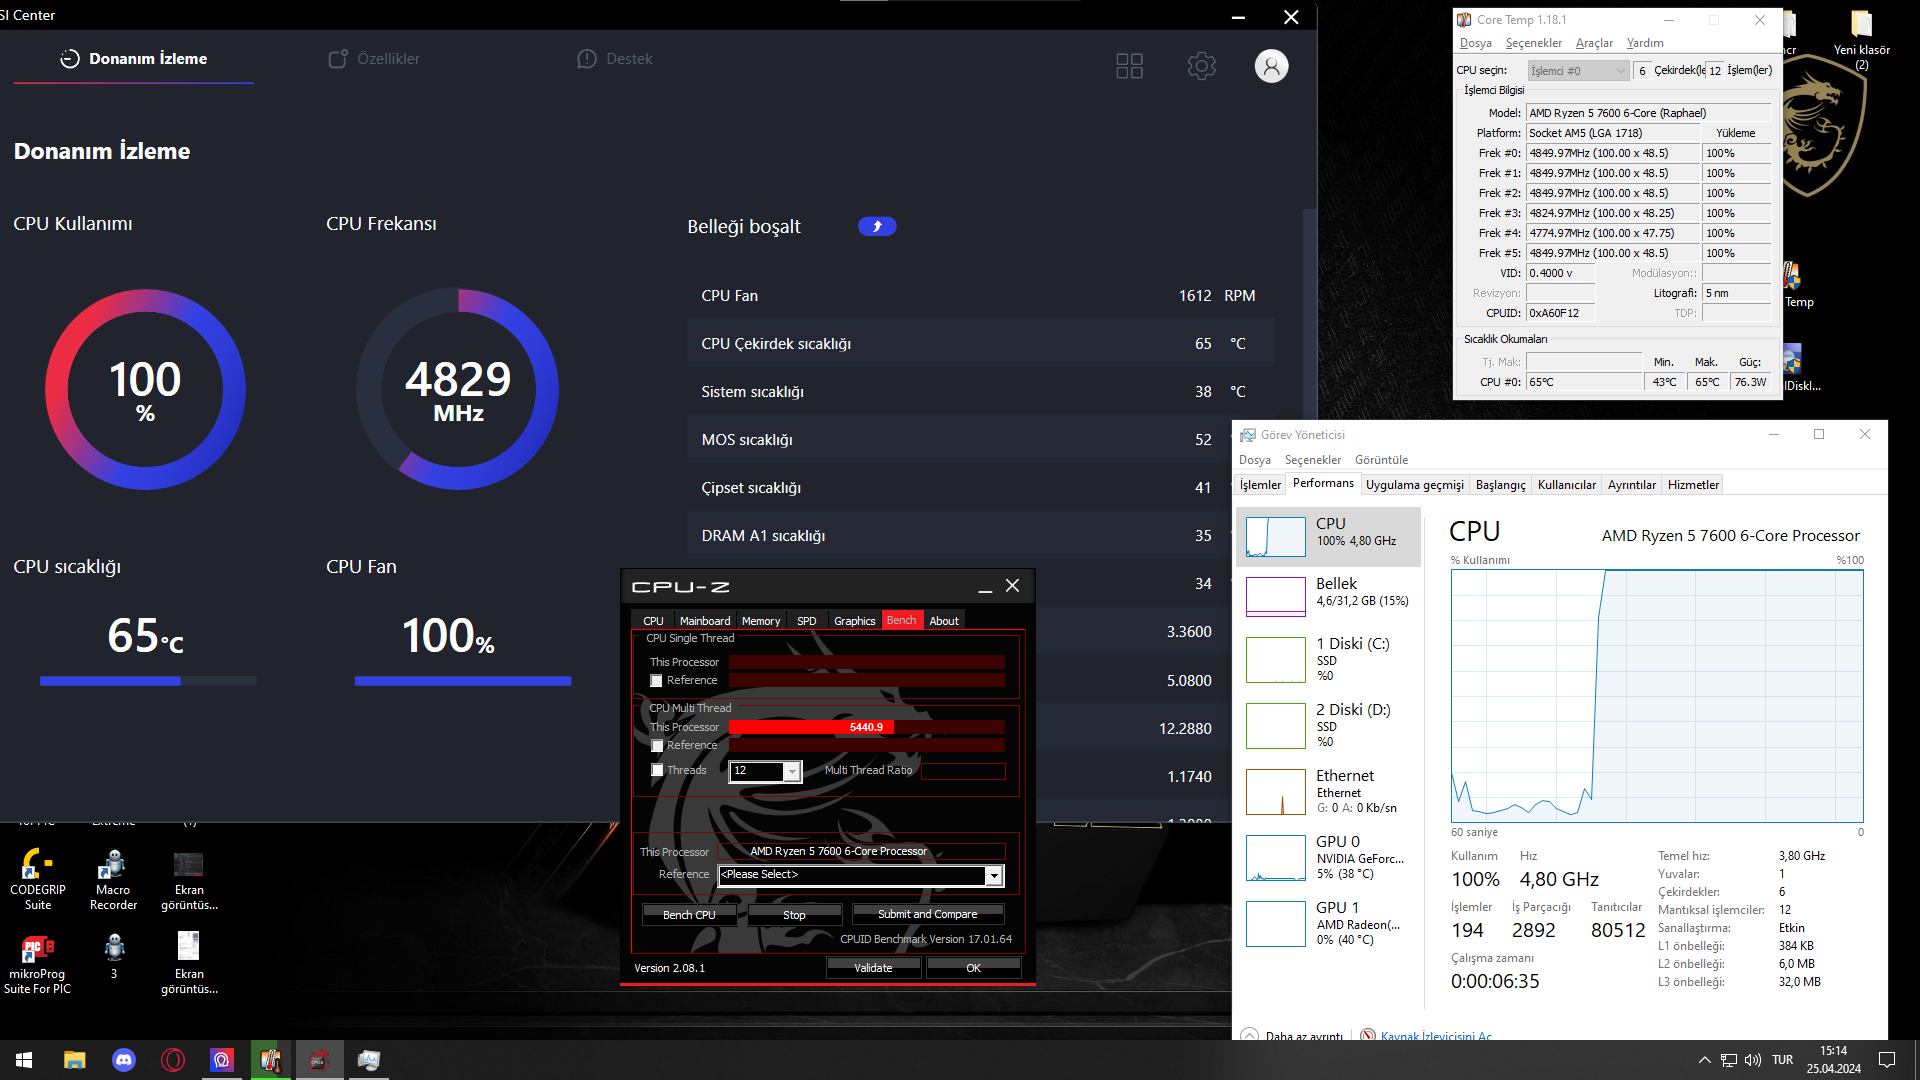Open the Araçlar menu in Core Temp
The image size is (1920, 1080).
pos(1594,43)
